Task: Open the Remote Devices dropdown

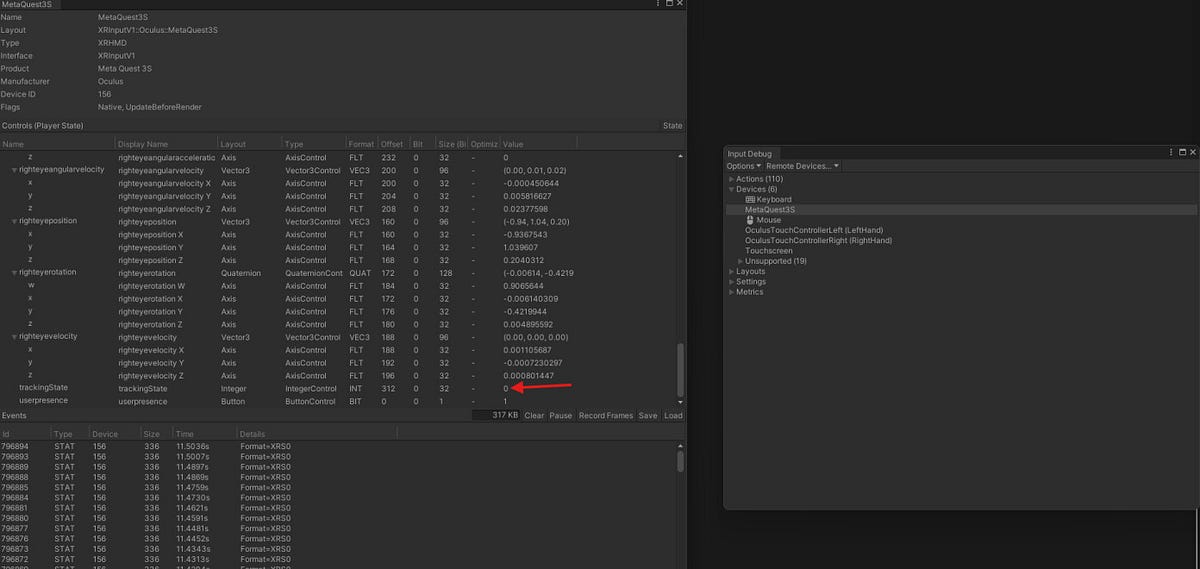Action: [802, 166]
